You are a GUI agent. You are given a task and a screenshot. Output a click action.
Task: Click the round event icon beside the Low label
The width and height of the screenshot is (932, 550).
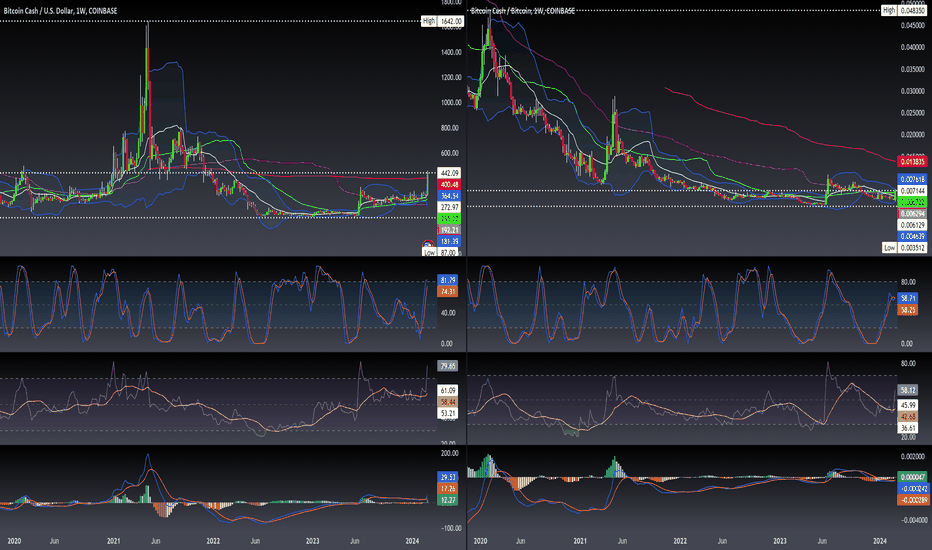(428, 244)
